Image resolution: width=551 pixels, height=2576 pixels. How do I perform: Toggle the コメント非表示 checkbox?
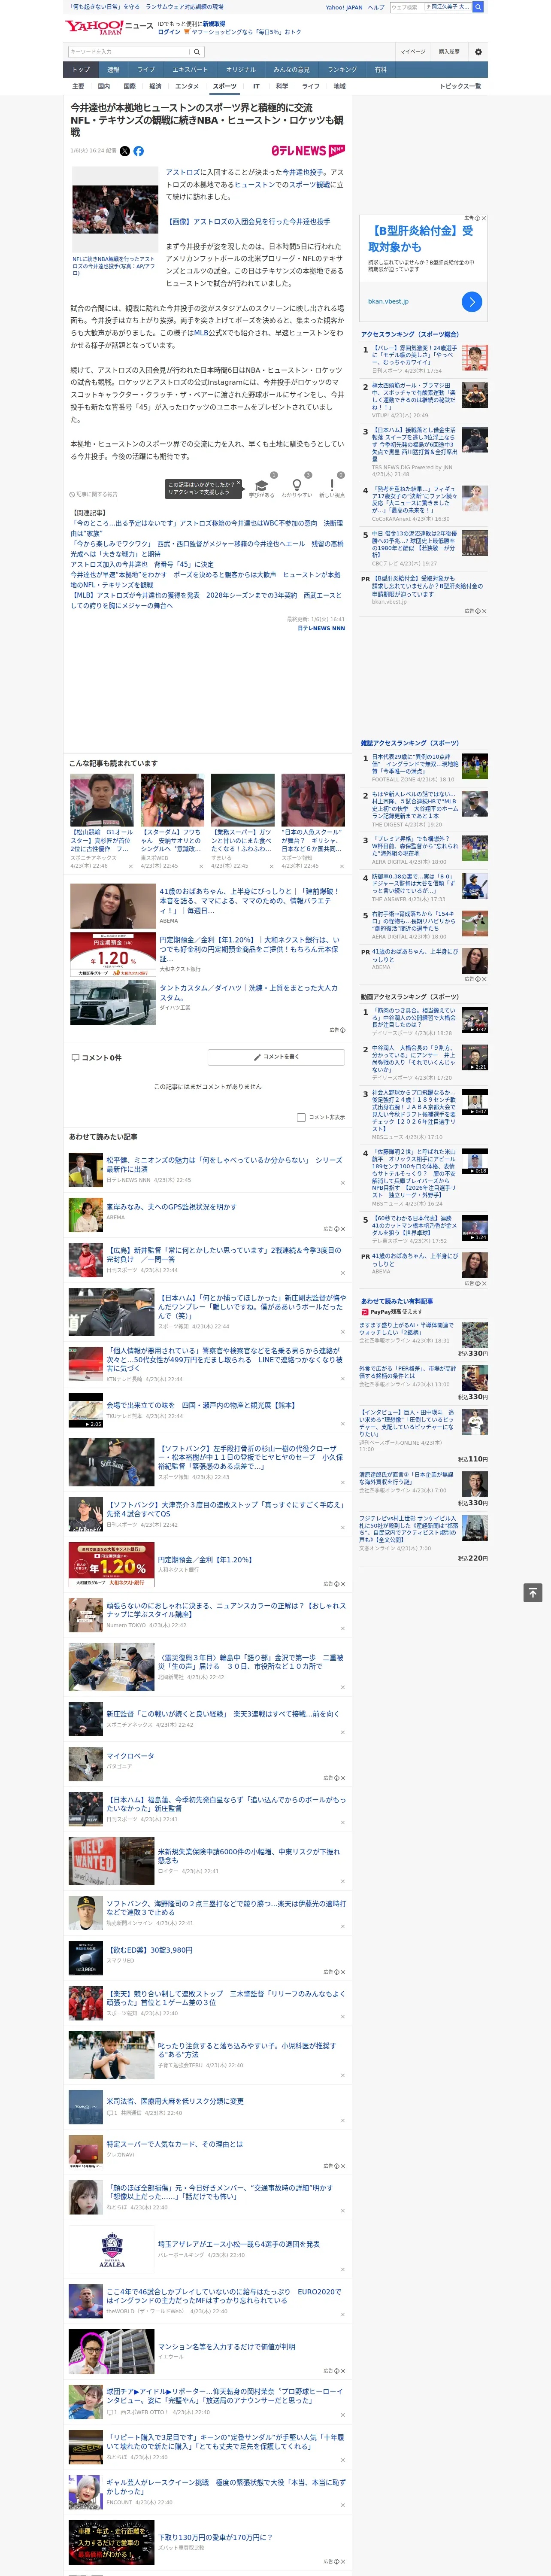301,1117
